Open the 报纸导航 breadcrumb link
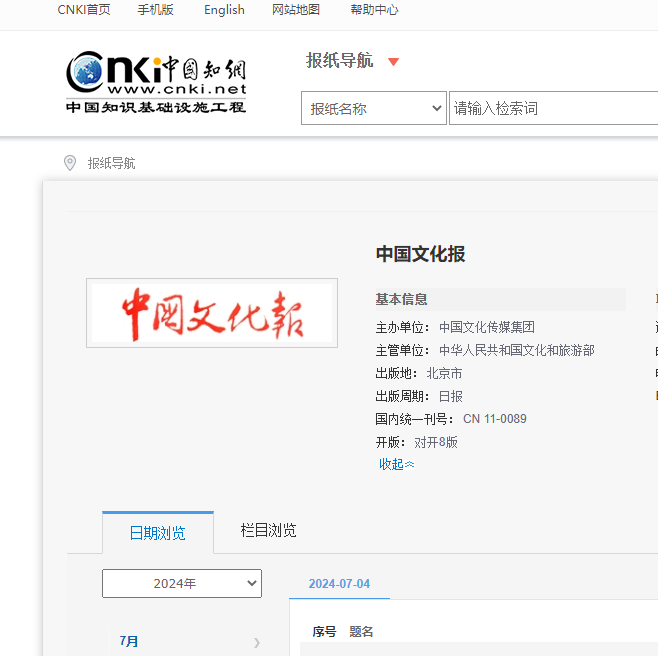 click(x=111, y=163)
